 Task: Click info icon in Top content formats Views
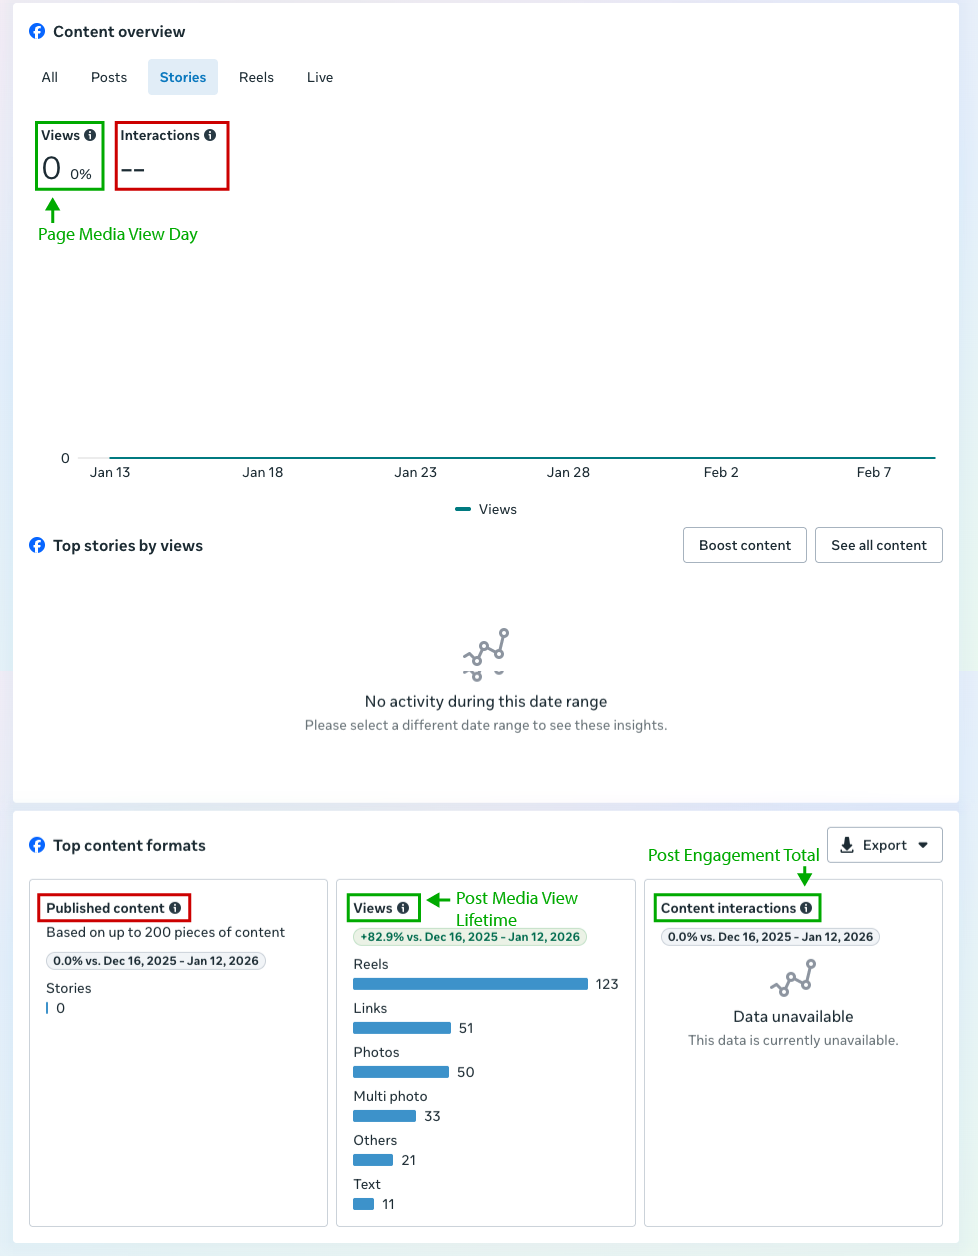[x=403, y=908]
